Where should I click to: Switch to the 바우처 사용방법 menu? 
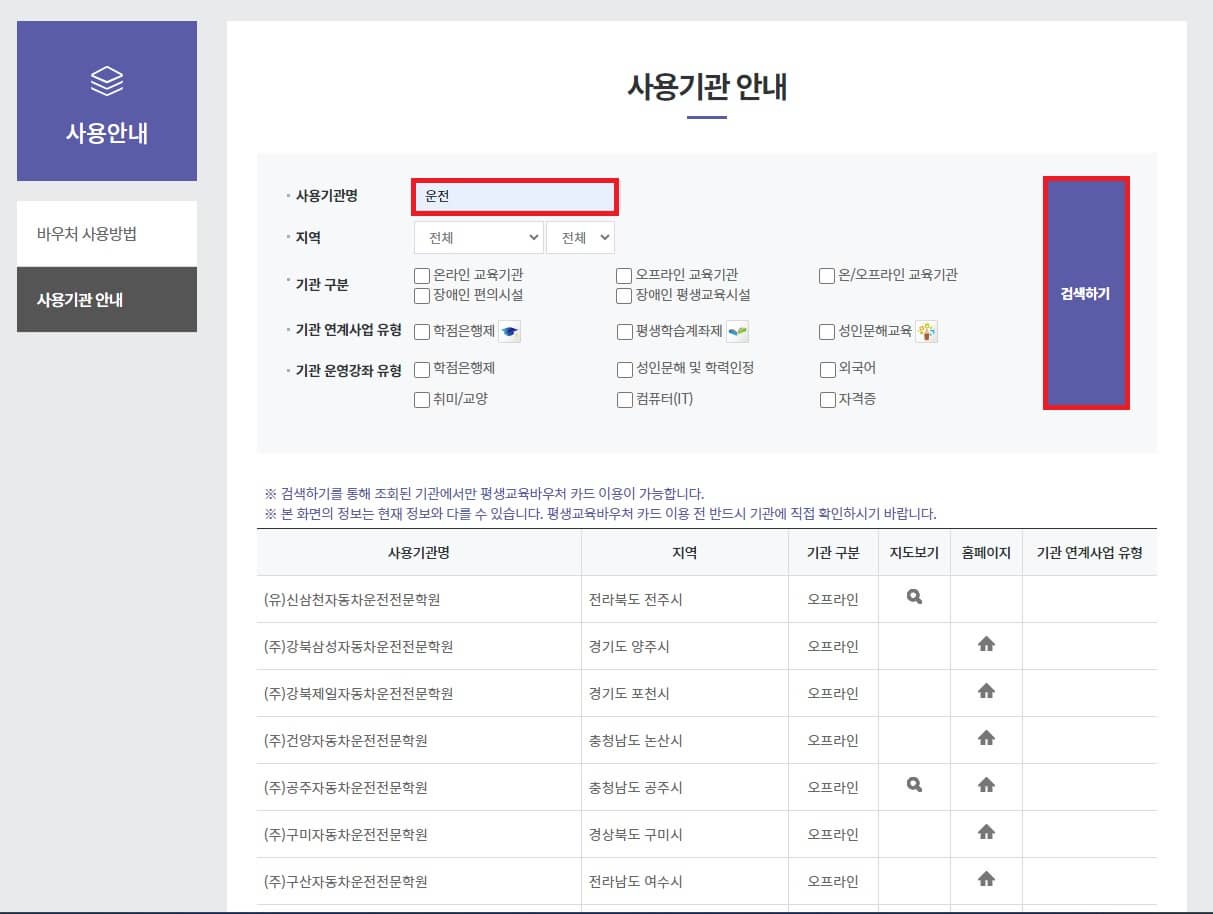pyautogui.click(x=107, y=233)
